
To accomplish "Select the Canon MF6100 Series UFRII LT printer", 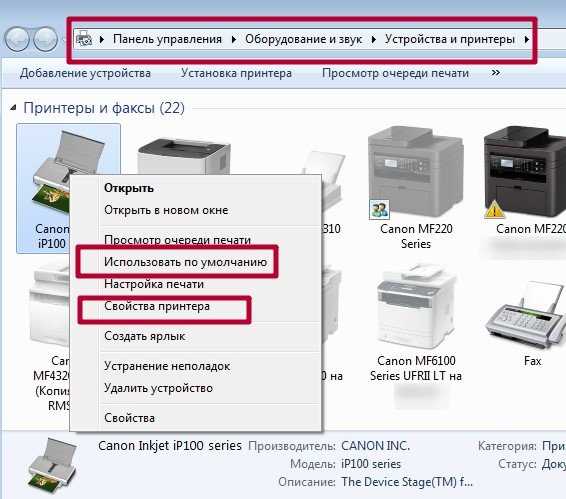I will pos(415,307).
